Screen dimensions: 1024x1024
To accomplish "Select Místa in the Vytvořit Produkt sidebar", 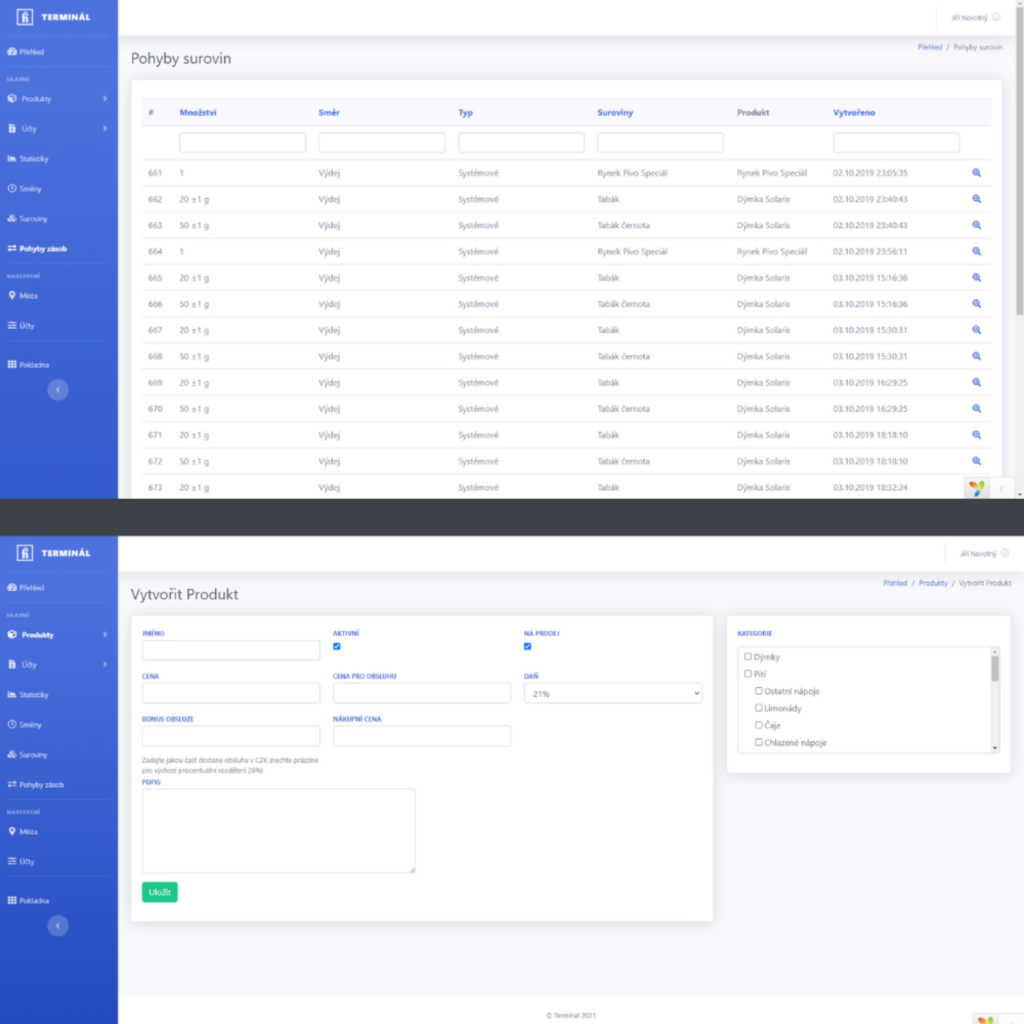I will [28, 832].
